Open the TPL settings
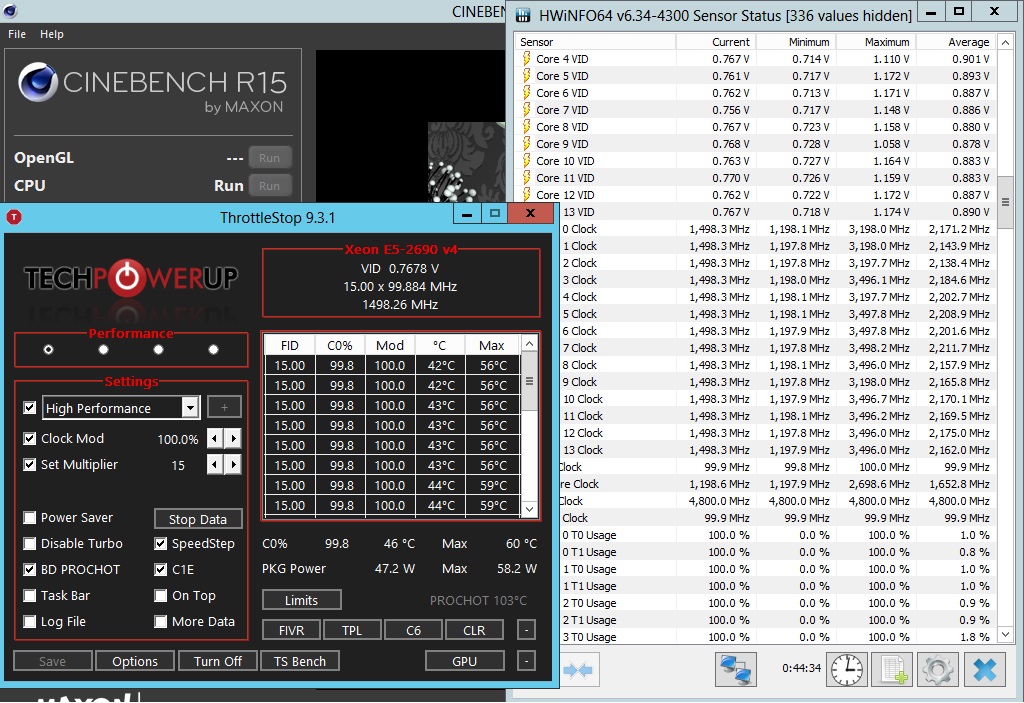Screen dimensions: 1024x703 pyautogui.click(x=351, y=630)
